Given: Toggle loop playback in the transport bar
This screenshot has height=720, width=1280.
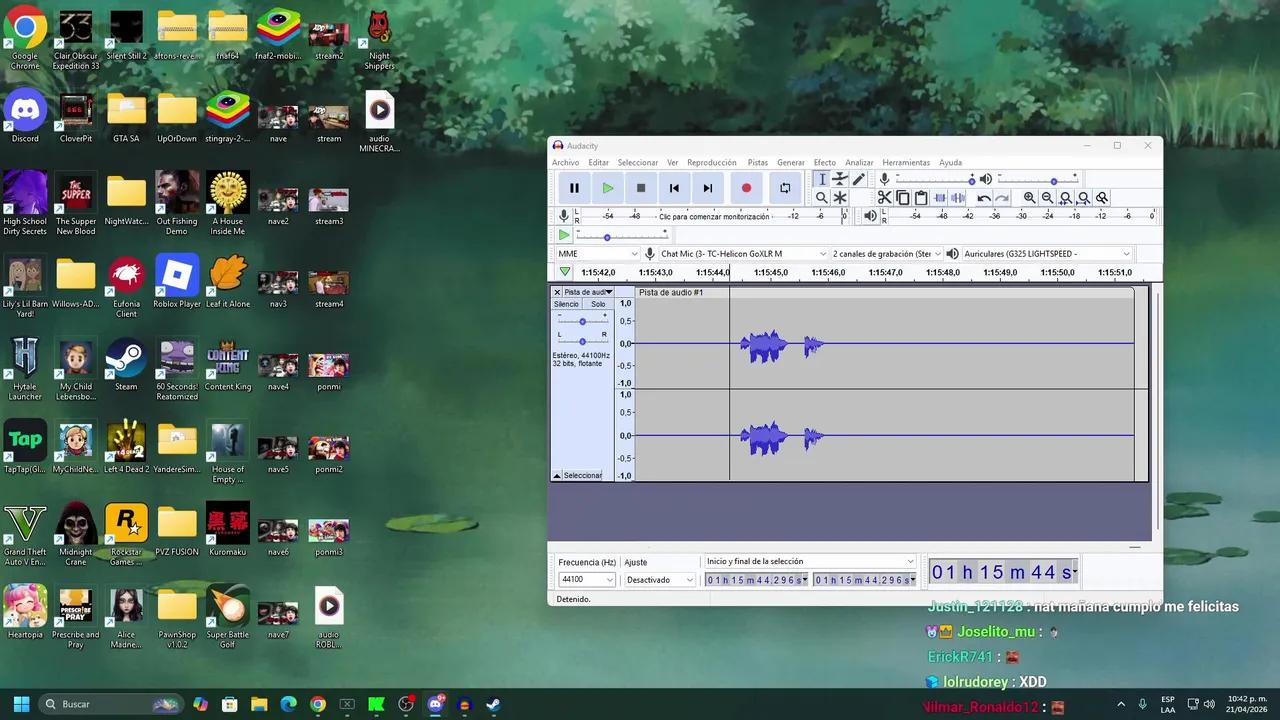Looking at the screenshot, I should coord(785,187).
